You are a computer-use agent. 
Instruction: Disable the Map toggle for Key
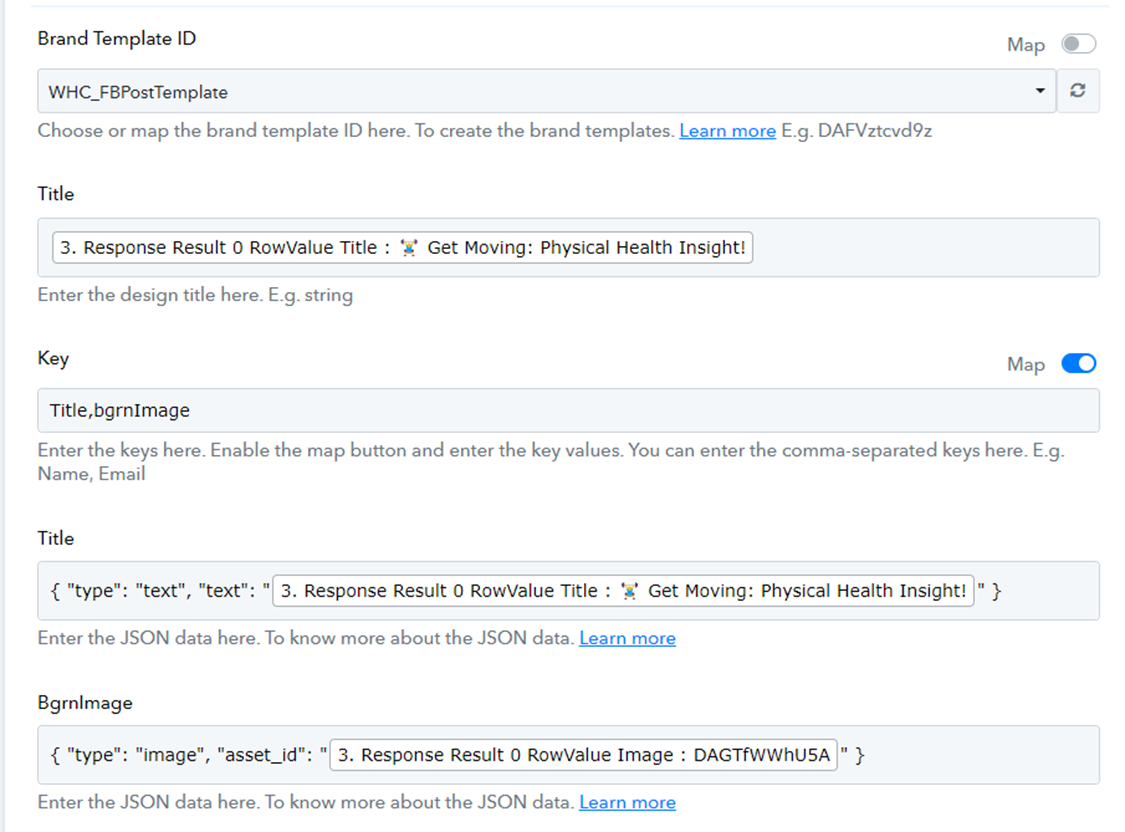tap(1078, 364)
